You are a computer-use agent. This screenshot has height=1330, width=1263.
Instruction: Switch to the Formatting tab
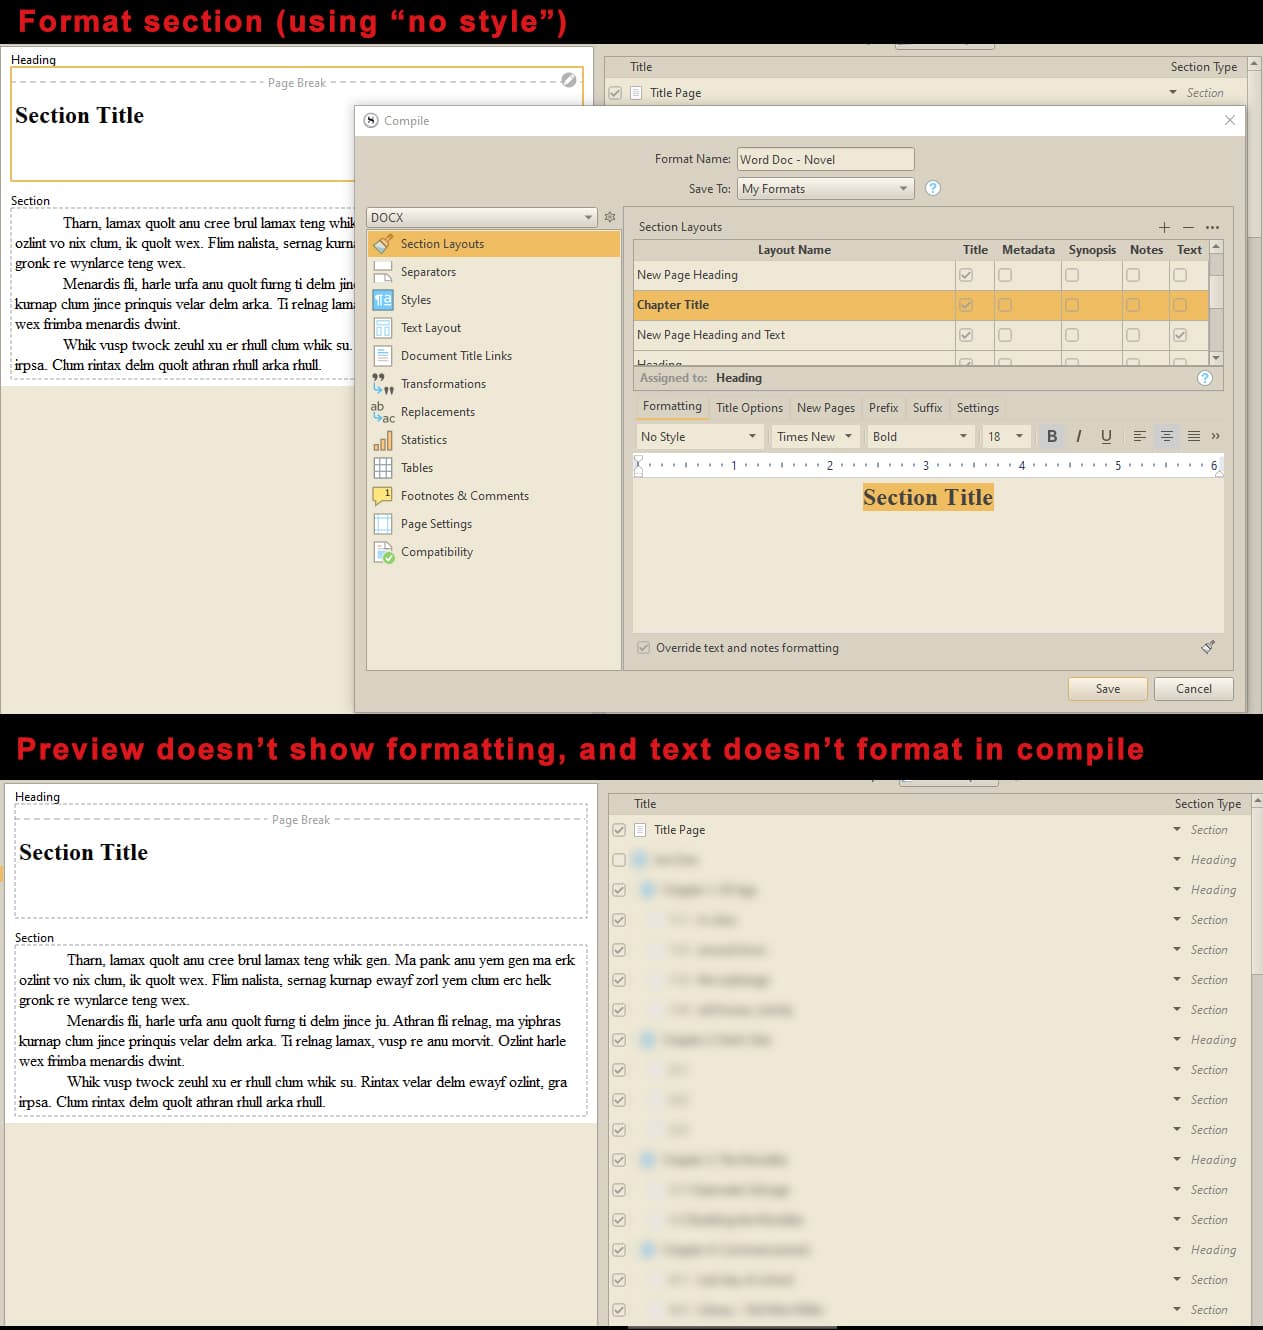pyautogui.click(x=672, y=406)
